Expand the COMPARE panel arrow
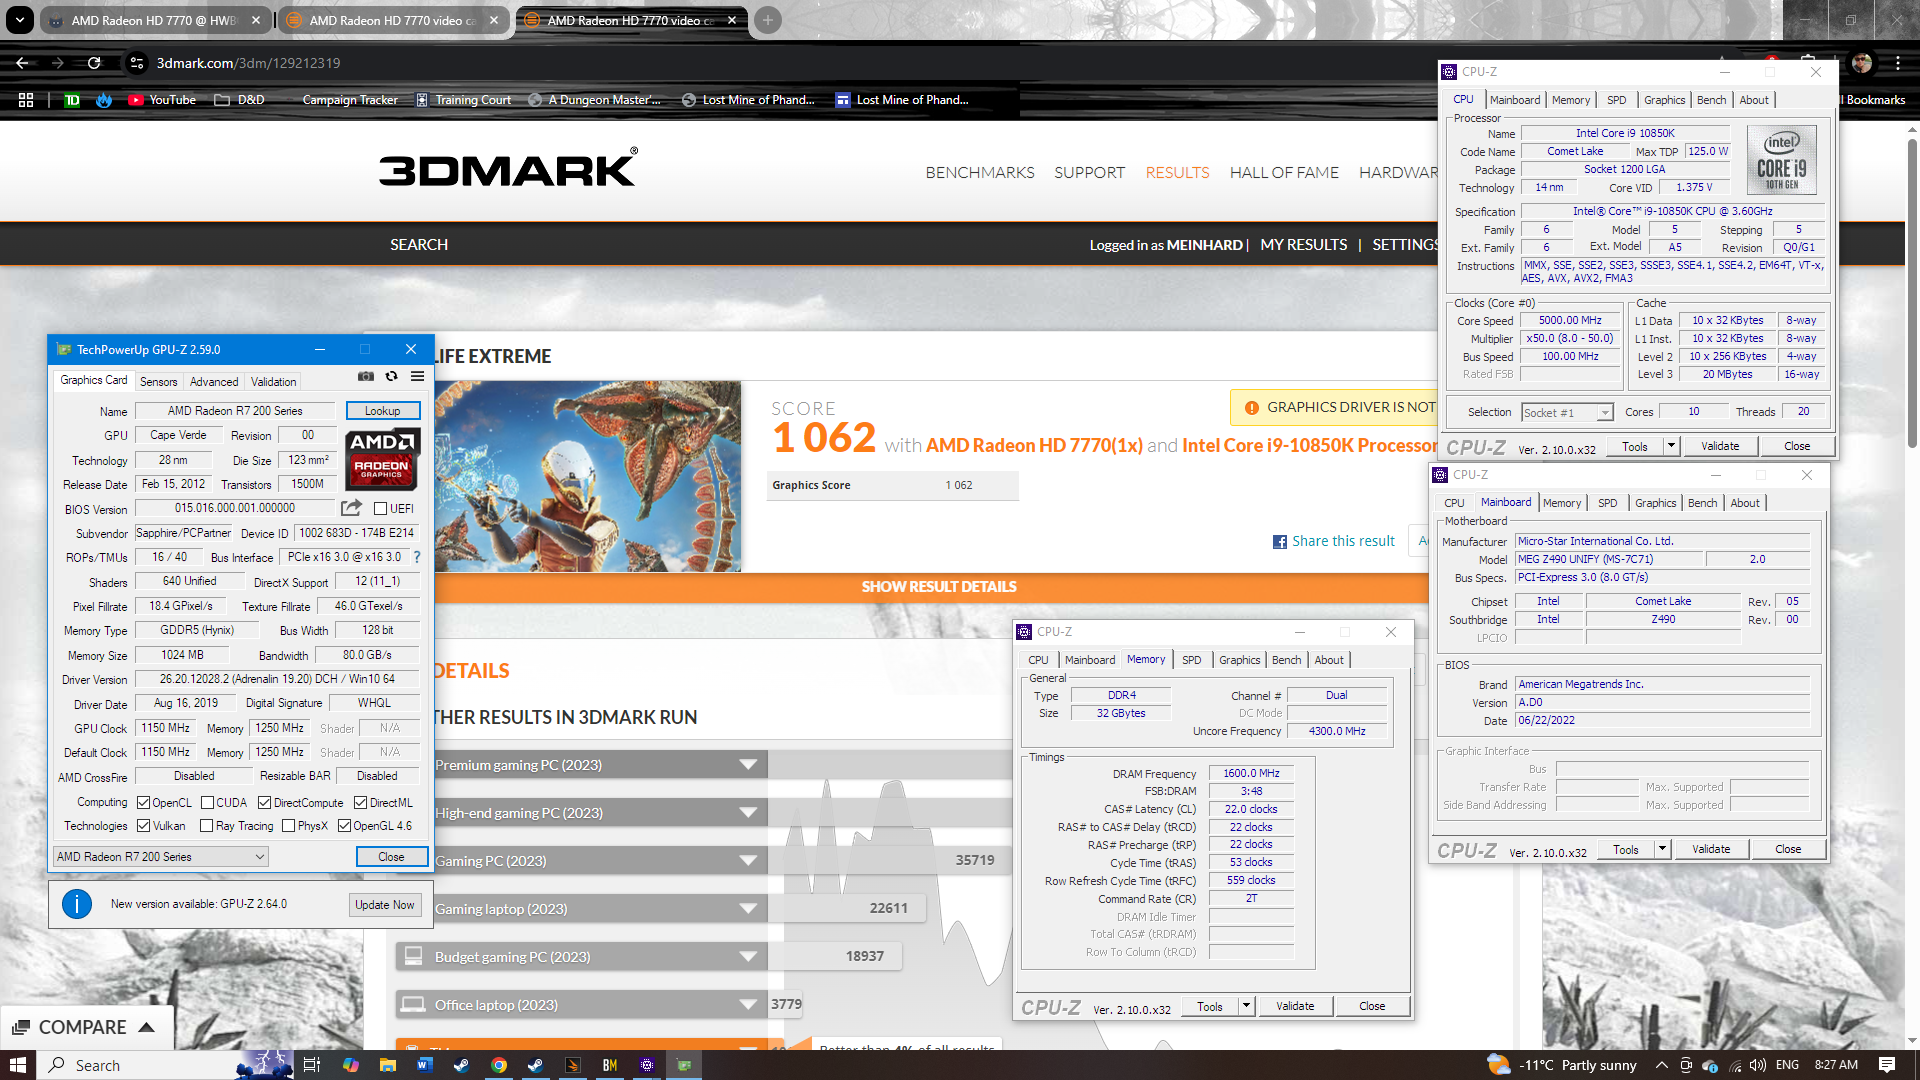 coord(147,1027)
